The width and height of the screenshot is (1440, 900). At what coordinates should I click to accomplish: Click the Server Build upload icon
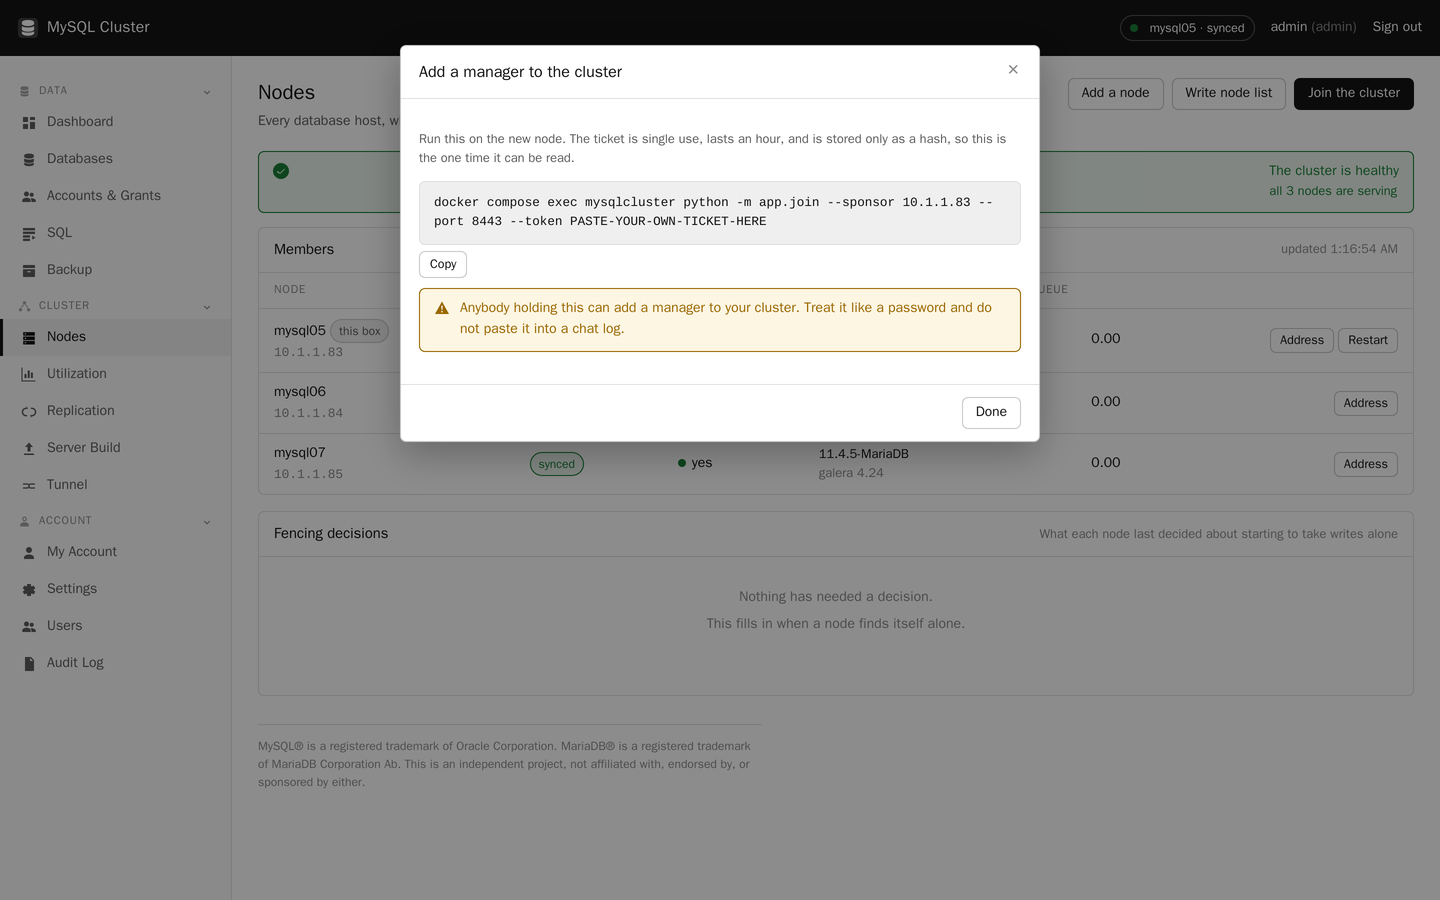tap(29, 449)
